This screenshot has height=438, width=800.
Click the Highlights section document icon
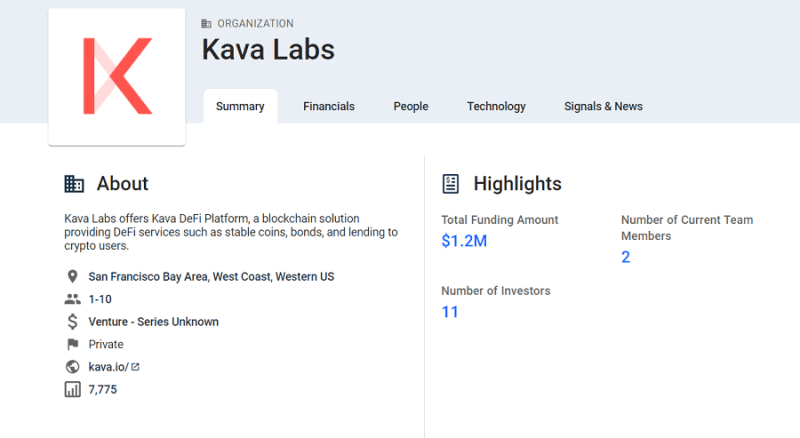click(451, 184)
